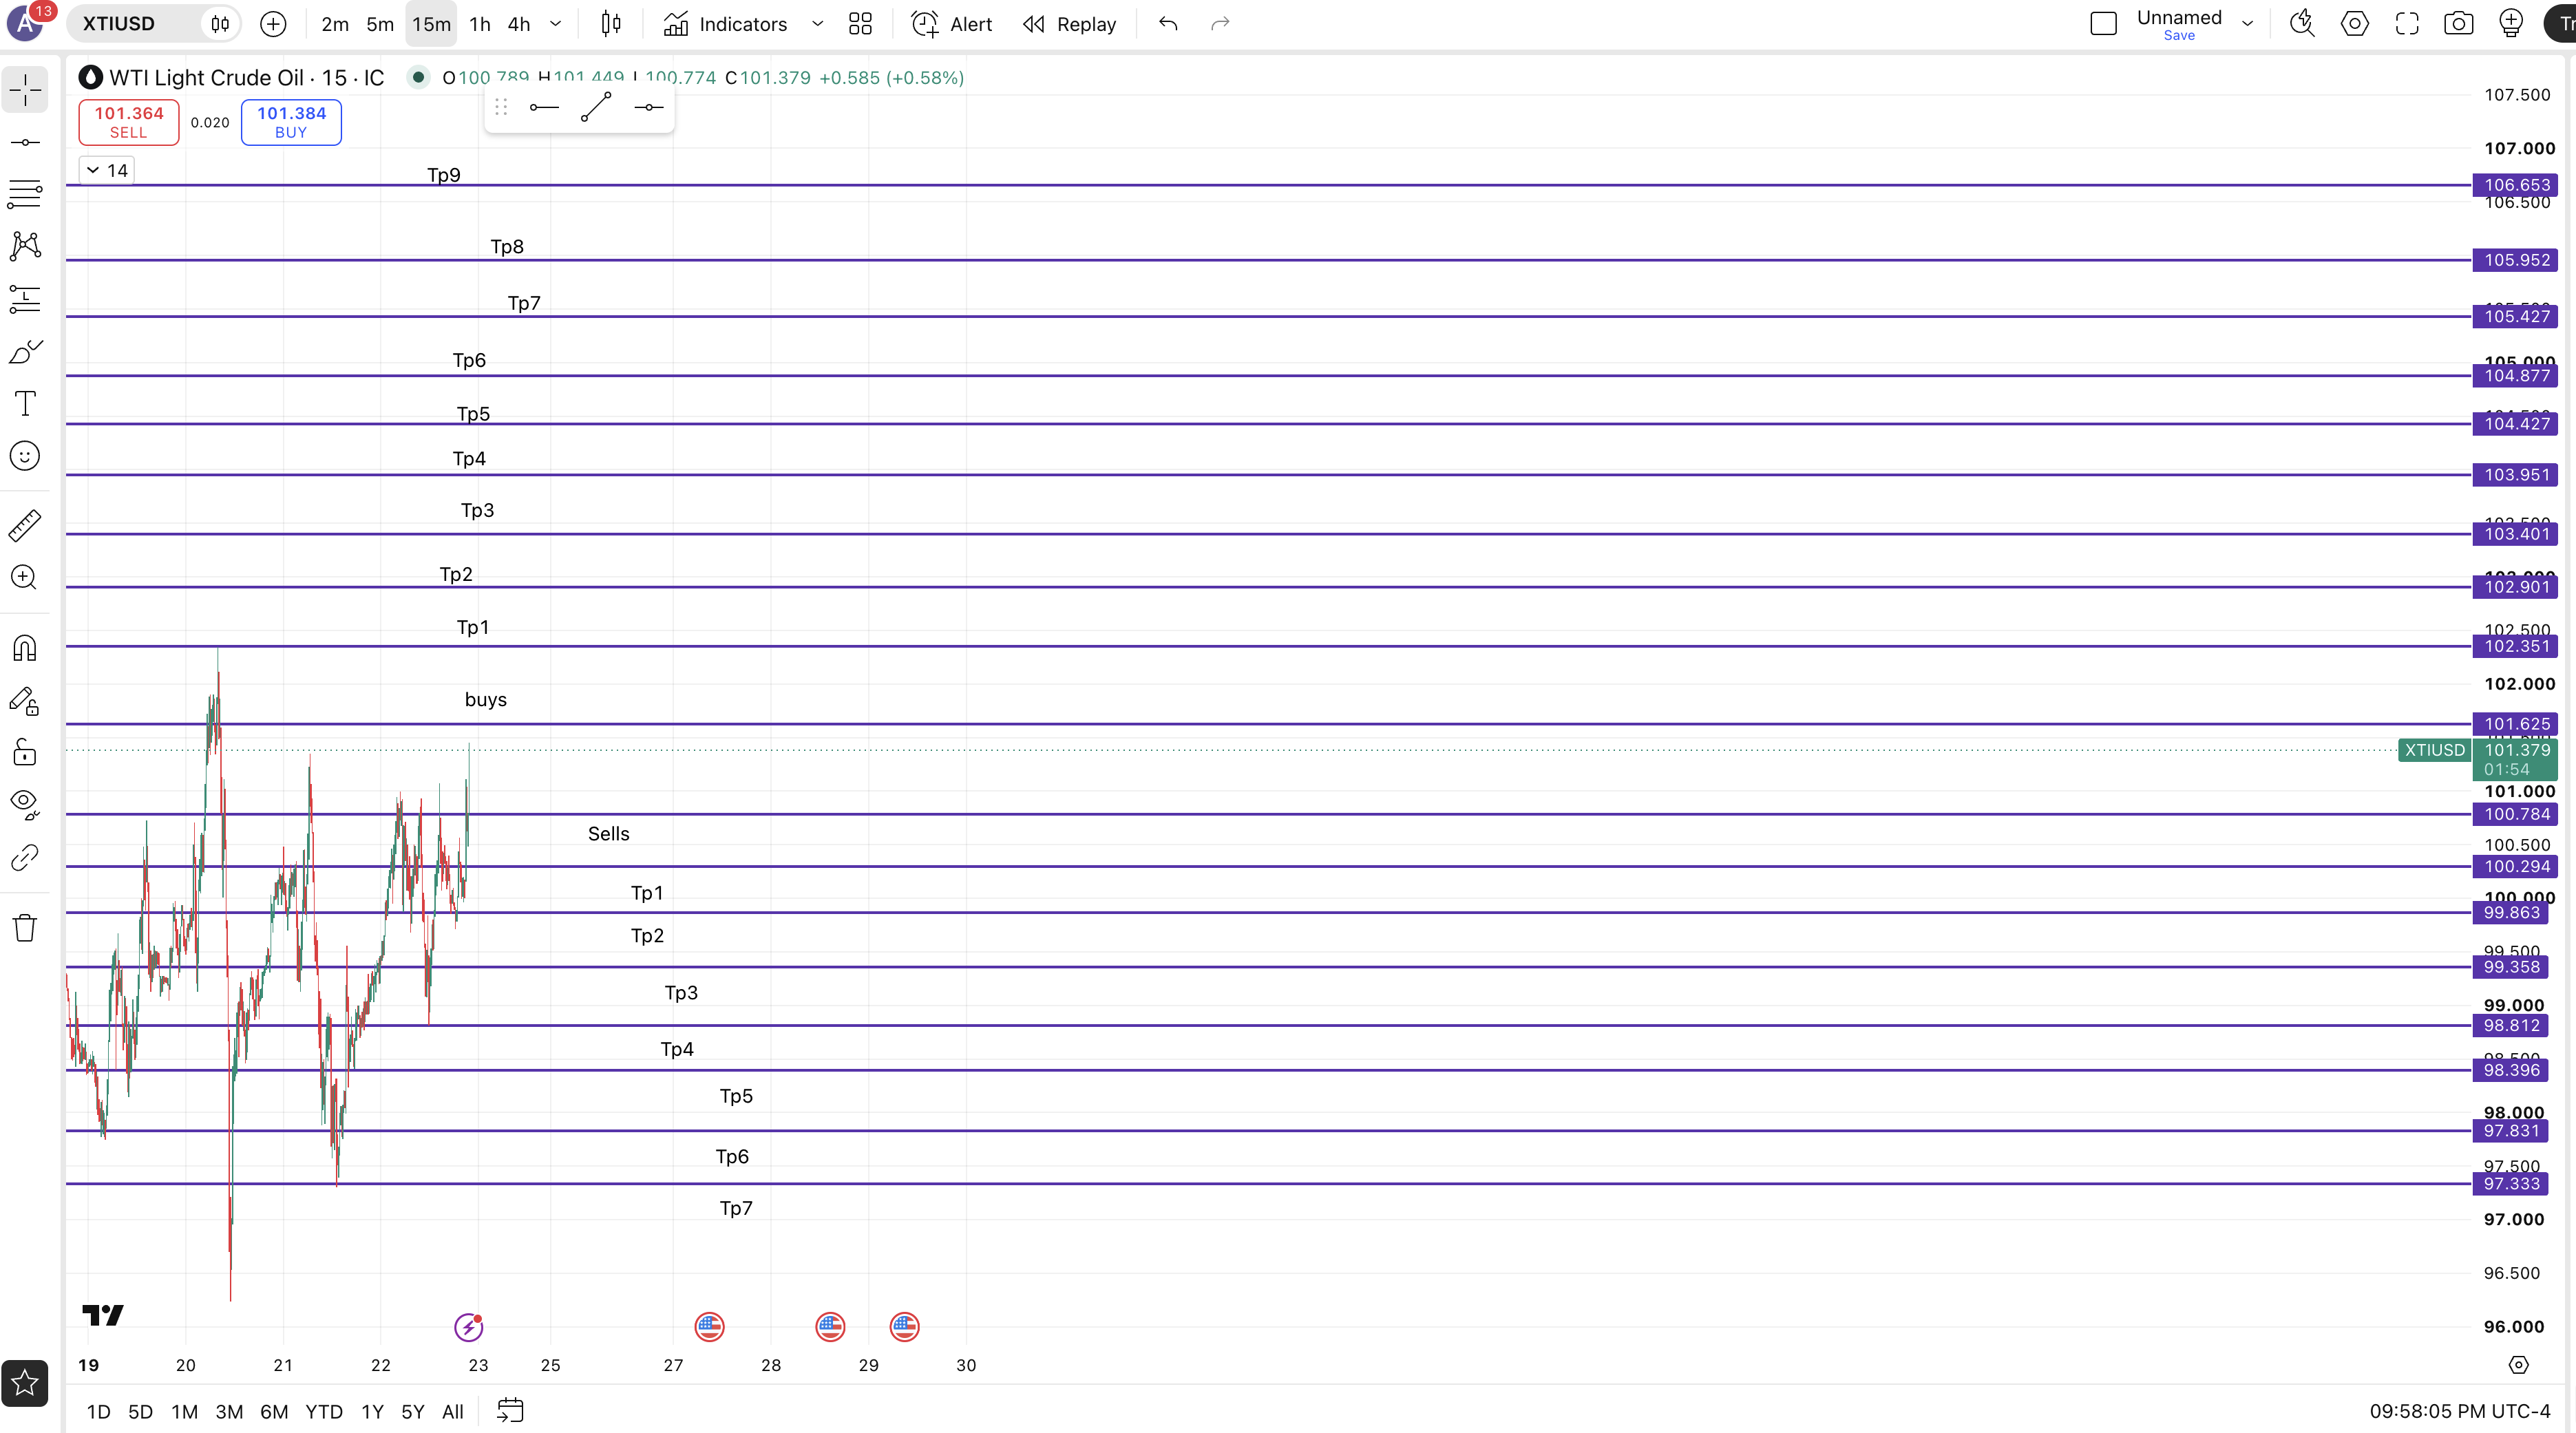Image resolution: width=2576 pixels, height=1433 pixels.
Task: Toggle the layout checkbox beside Unnamed
Action: pos(2104,24)
